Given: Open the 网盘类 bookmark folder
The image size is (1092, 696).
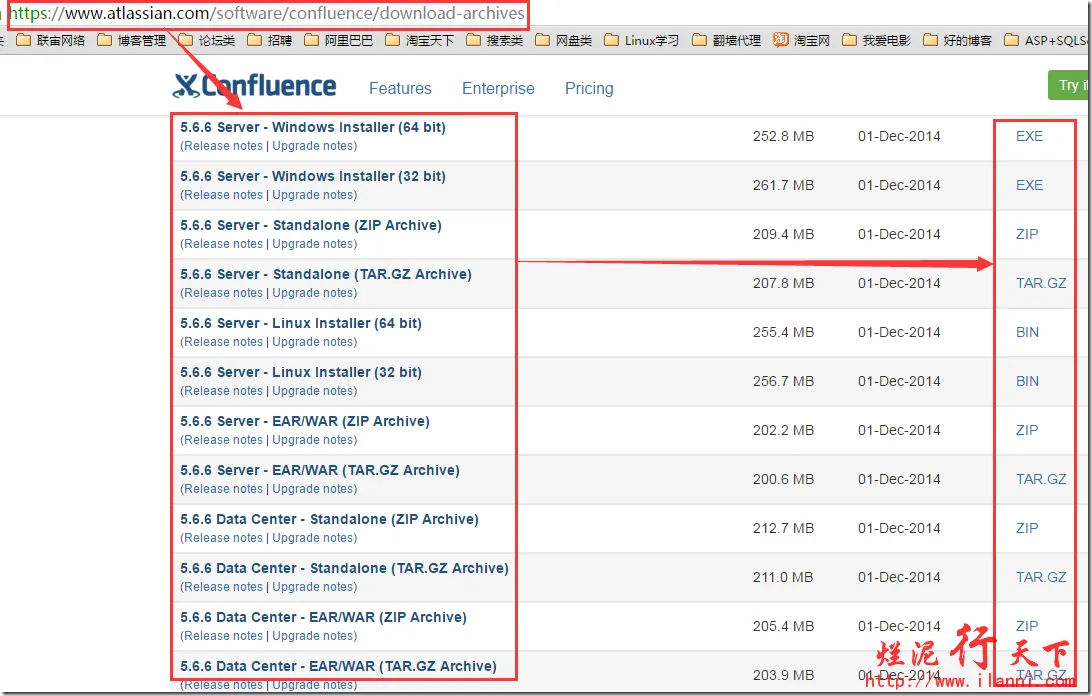Looking at the screenshot, I should tap(564, 40).
